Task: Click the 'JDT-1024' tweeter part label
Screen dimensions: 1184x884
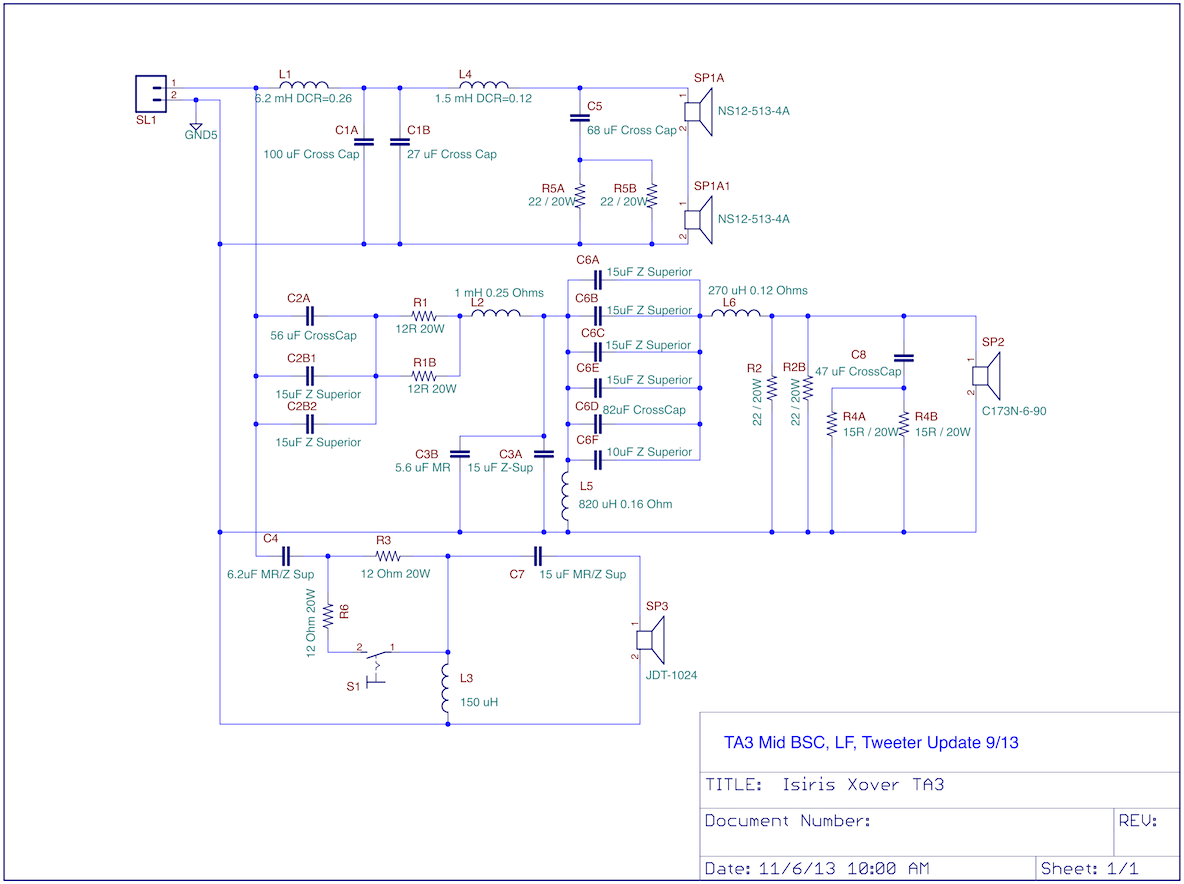Action: point(671,676)
